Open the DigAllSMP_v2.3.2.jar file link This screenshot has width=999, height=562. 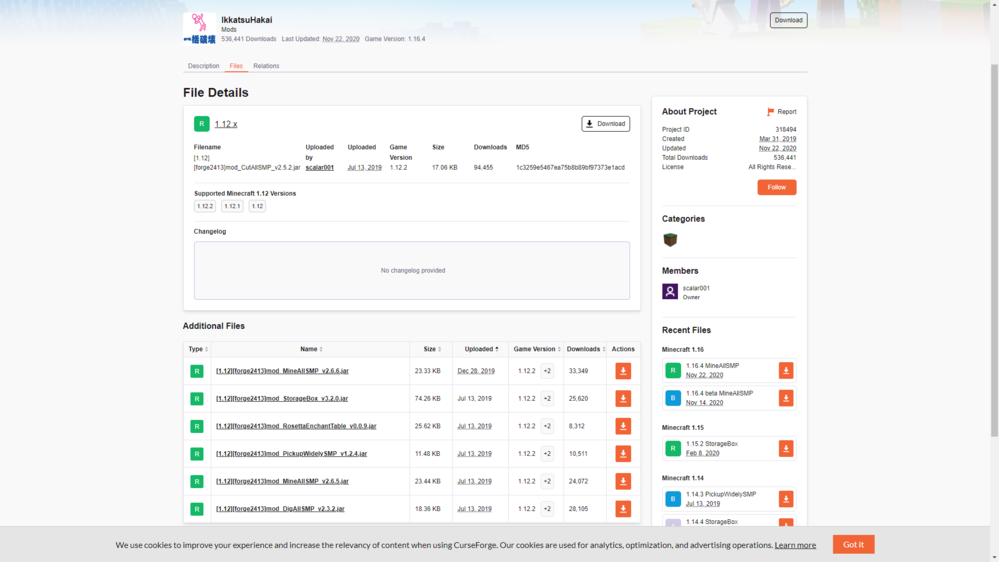[280, 509]
